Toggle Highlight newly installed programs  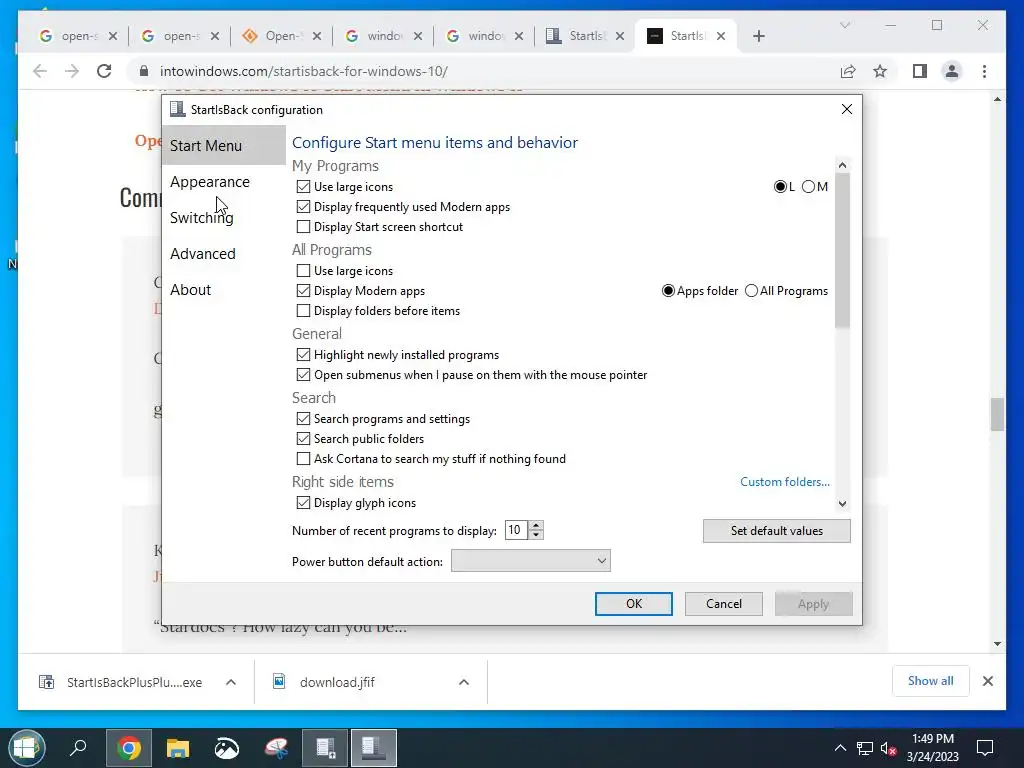click(x=303, y=355)
